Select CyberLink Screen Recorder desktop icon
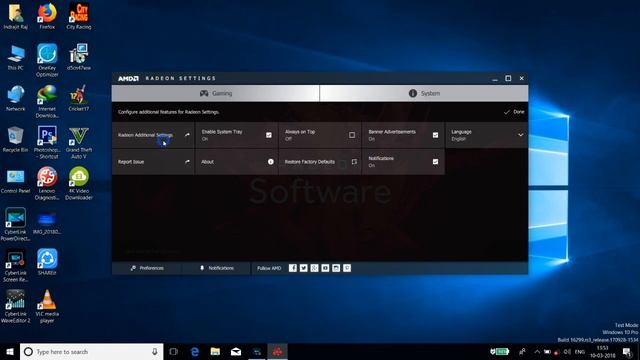The width and height of the screenshot is (640, 360). 16,265
